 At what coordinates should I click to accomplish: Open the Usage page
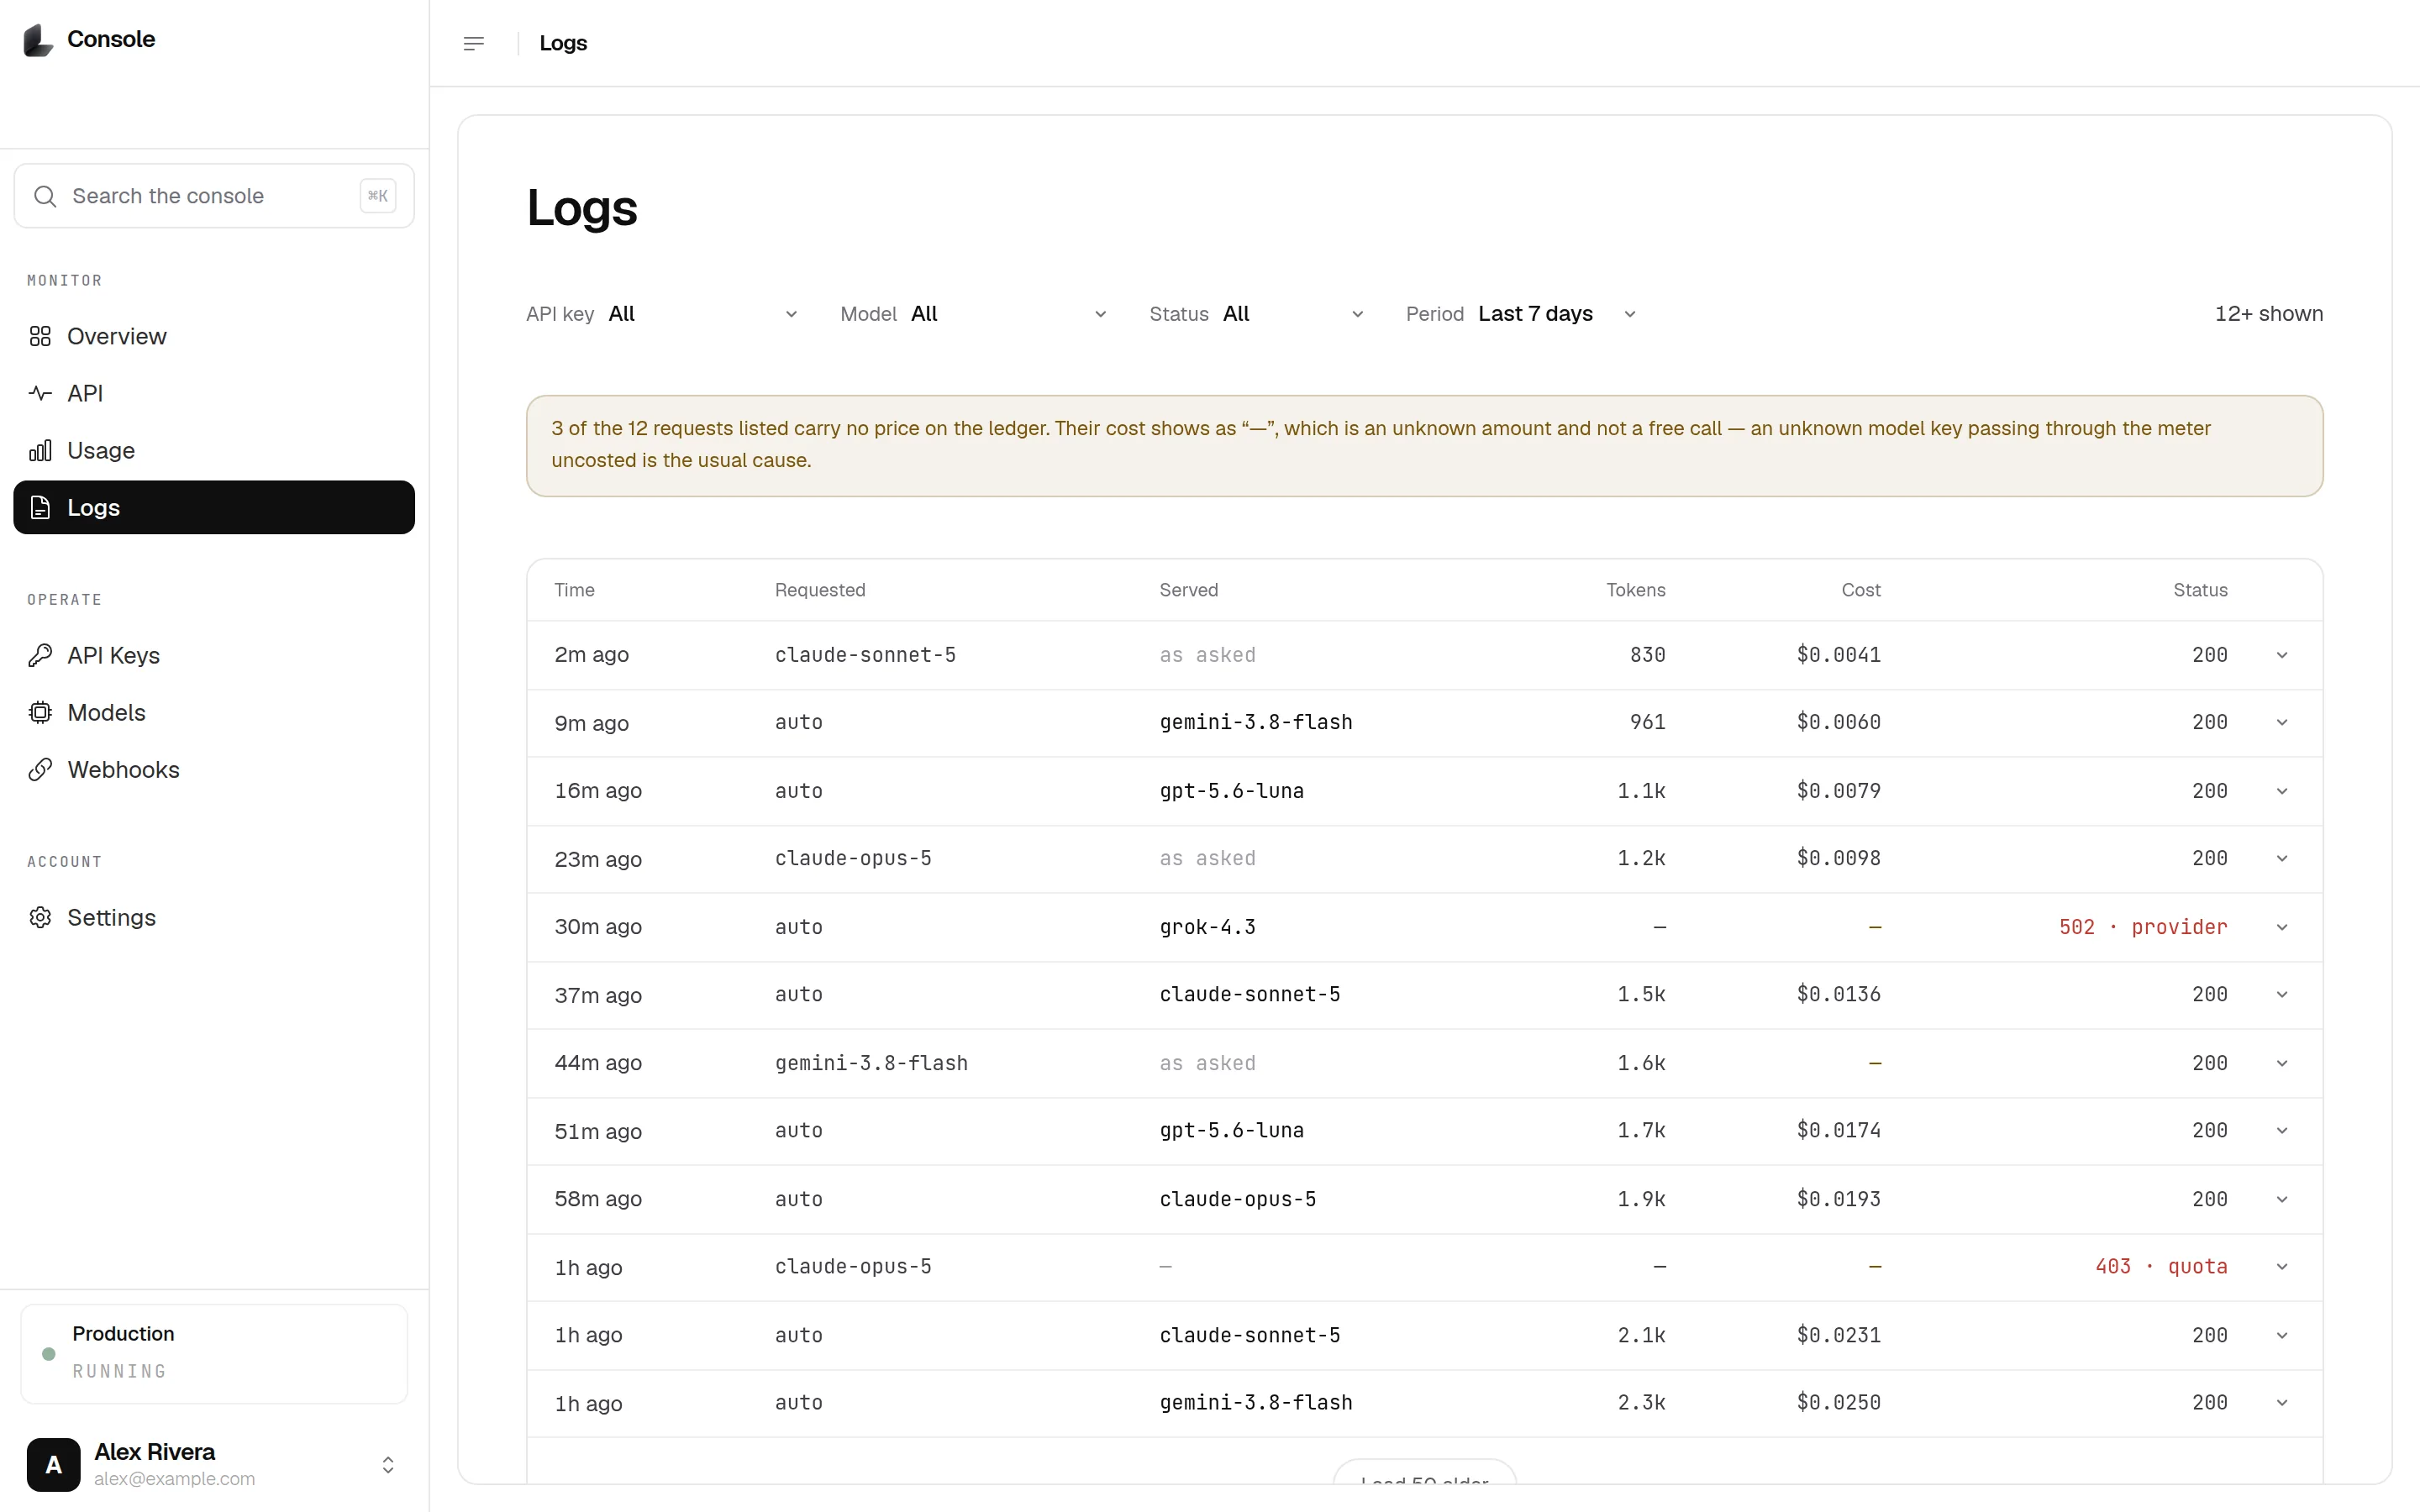click(x=214, y=450)
